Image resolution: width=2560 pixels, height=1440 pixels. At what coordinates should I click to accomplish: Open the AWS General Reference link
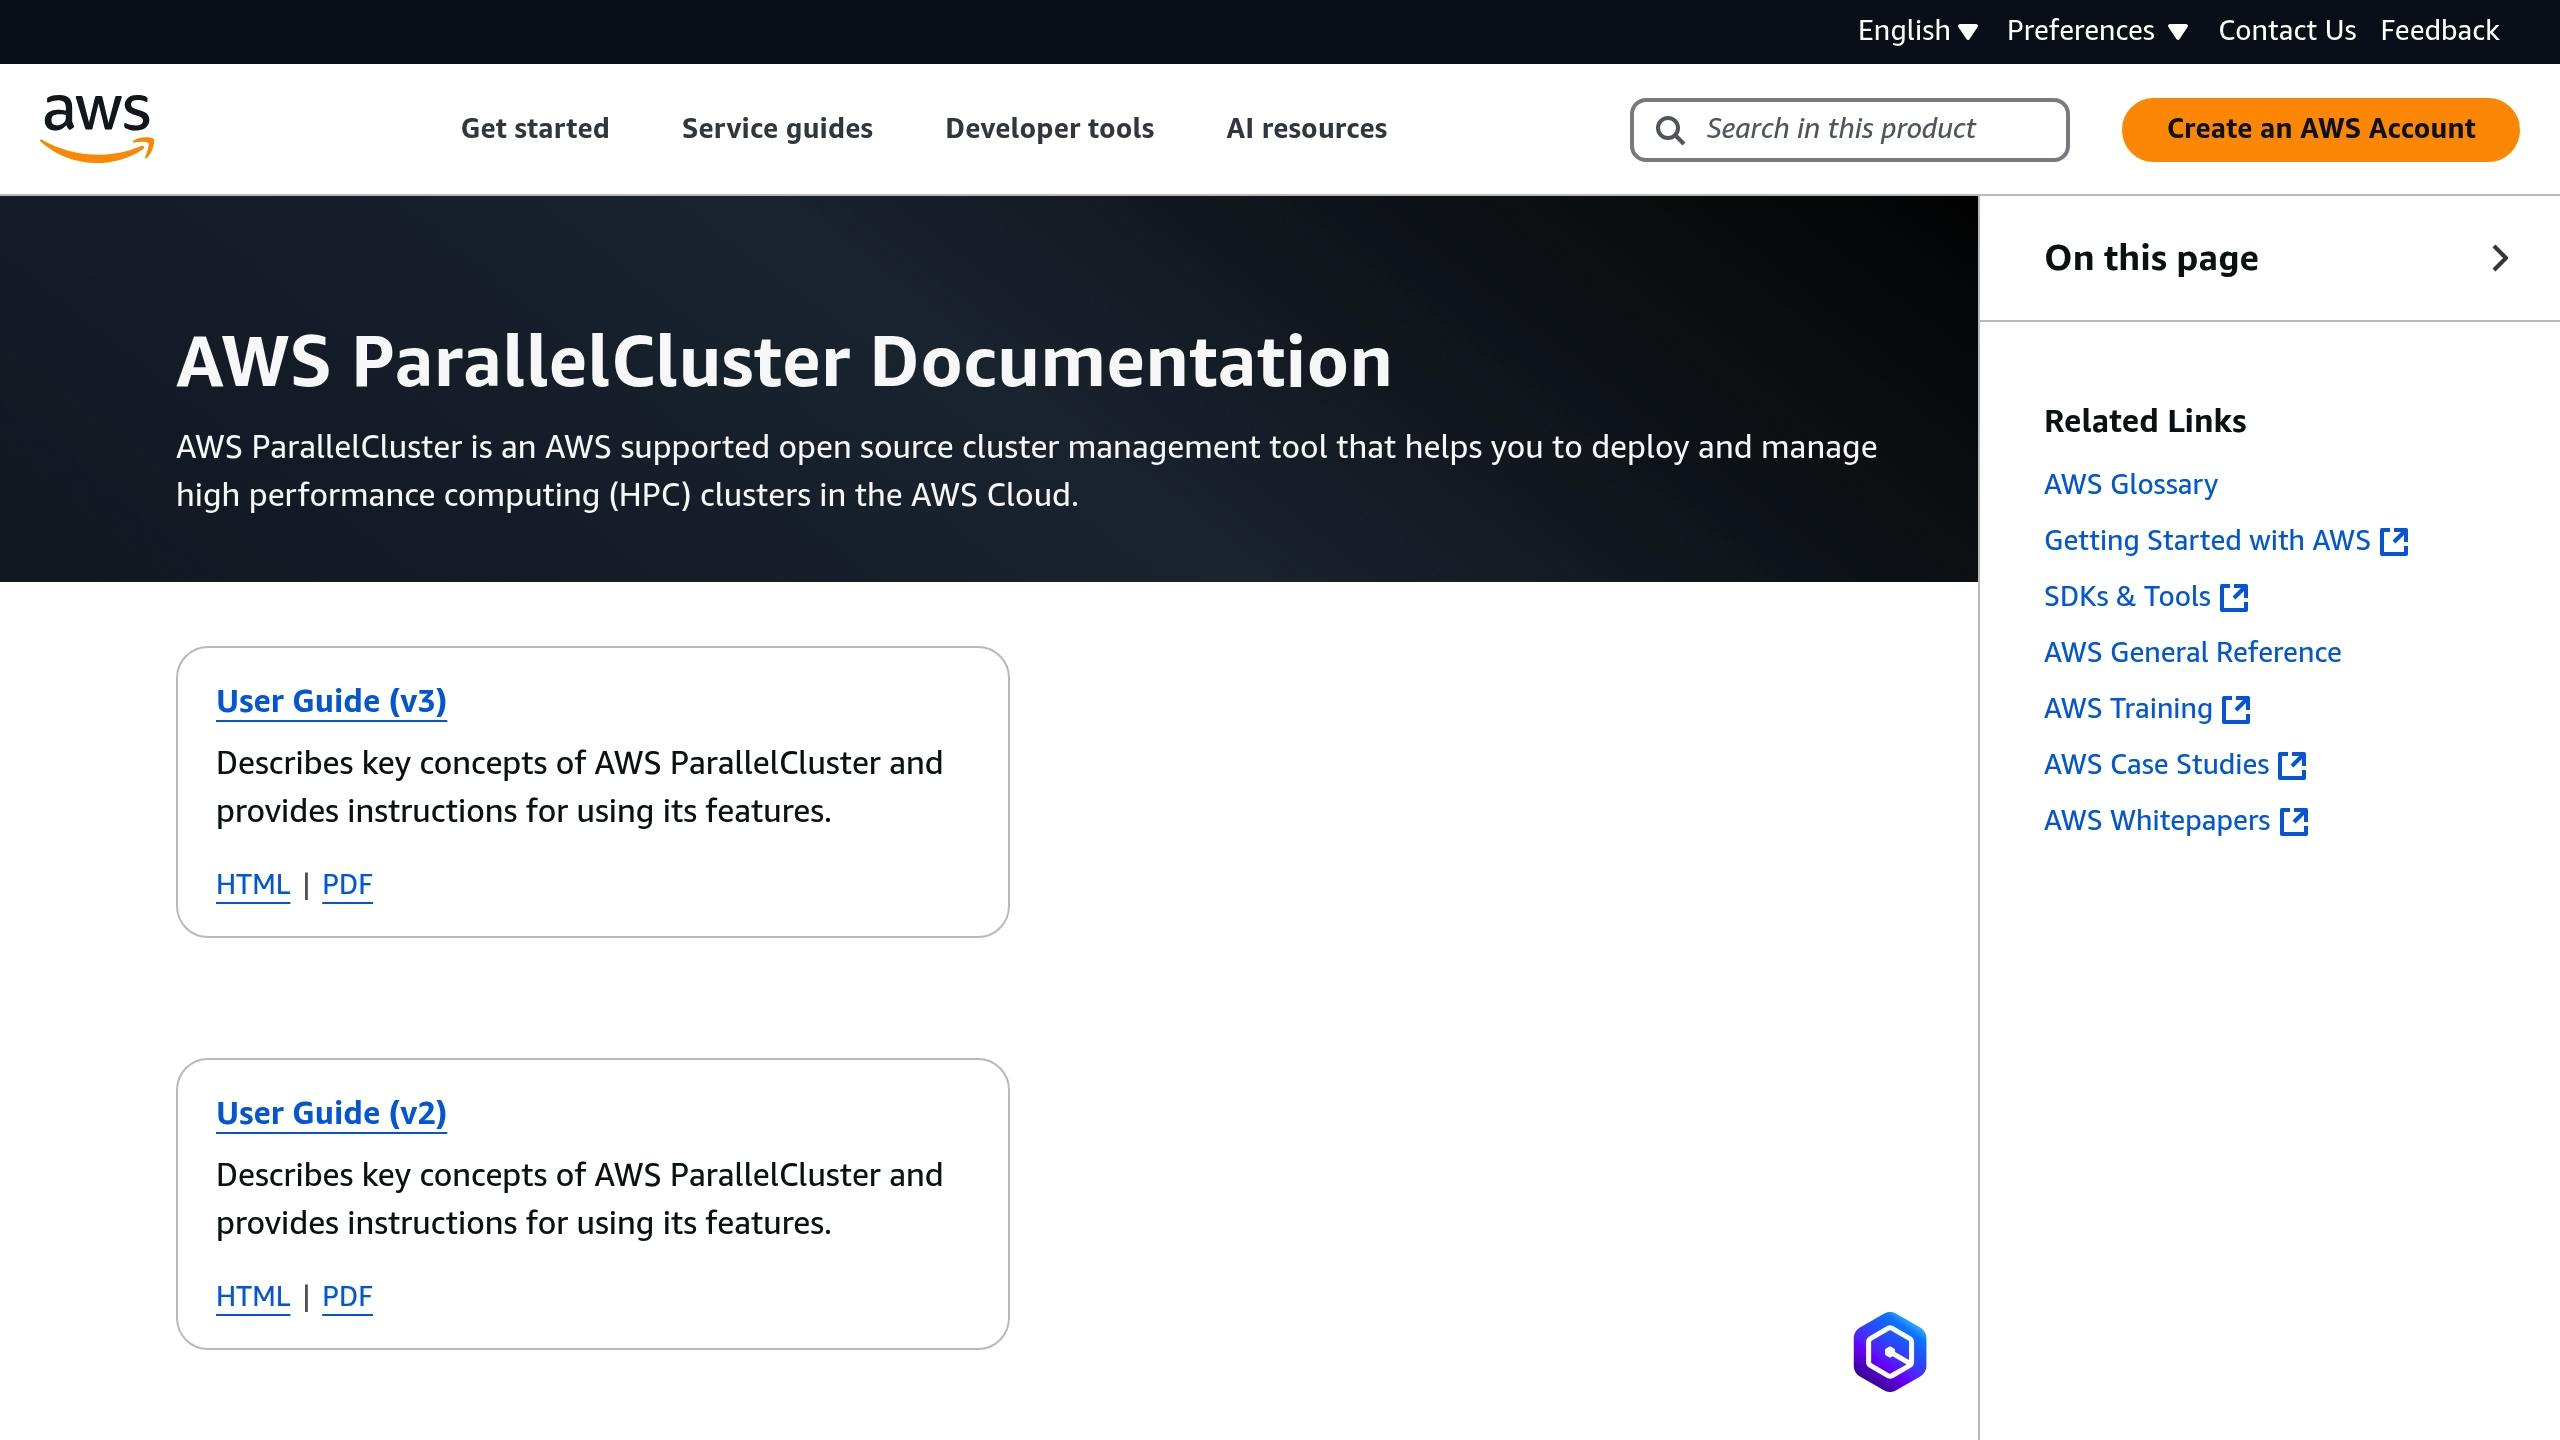click(2192, 652)
